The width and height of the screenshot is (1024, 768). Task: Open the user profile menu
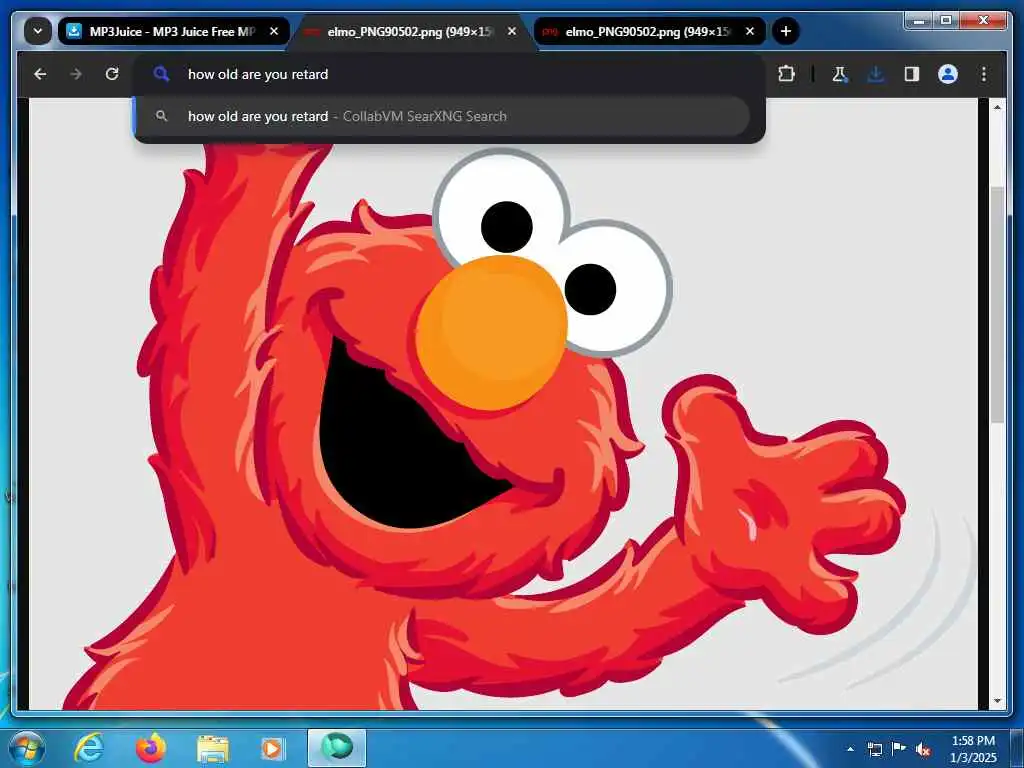point(948,74)
